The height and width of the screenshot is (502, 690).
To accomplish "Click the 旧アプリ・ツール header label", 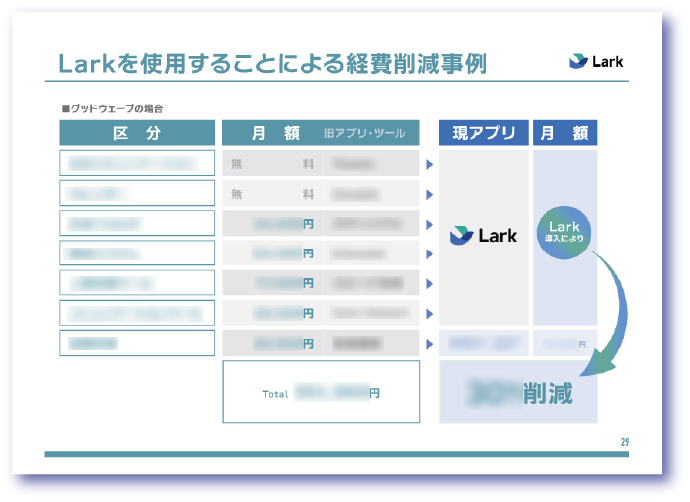I will 364,133.
